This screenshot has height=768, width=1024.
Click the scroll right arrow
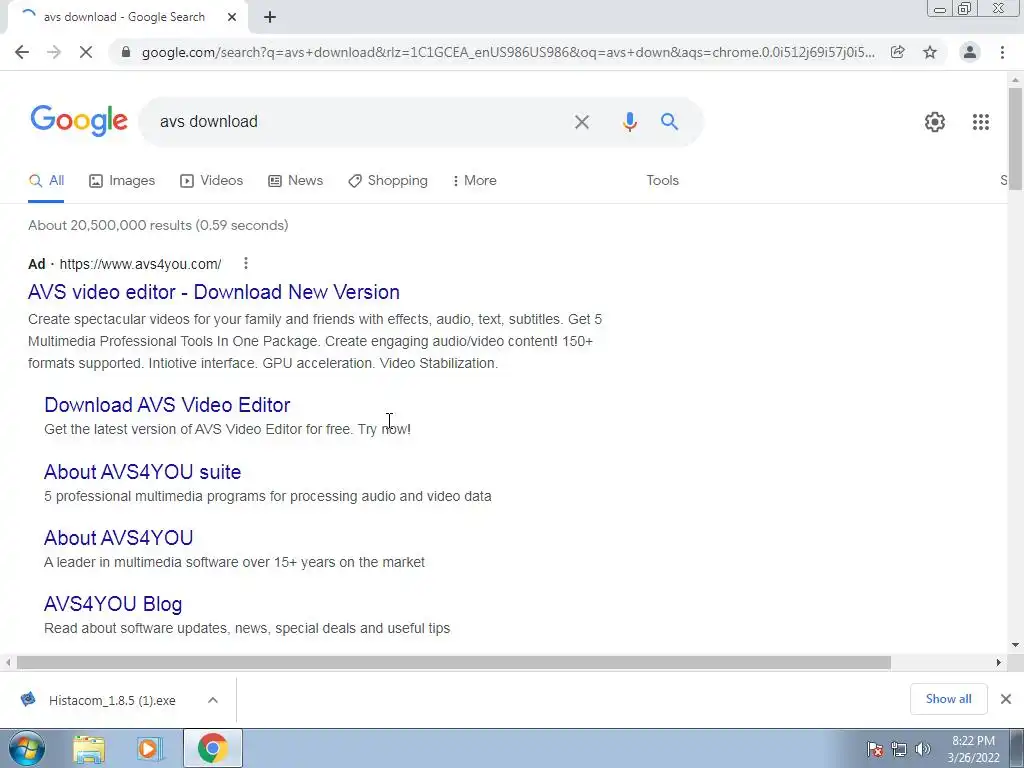tap(999, 663)
